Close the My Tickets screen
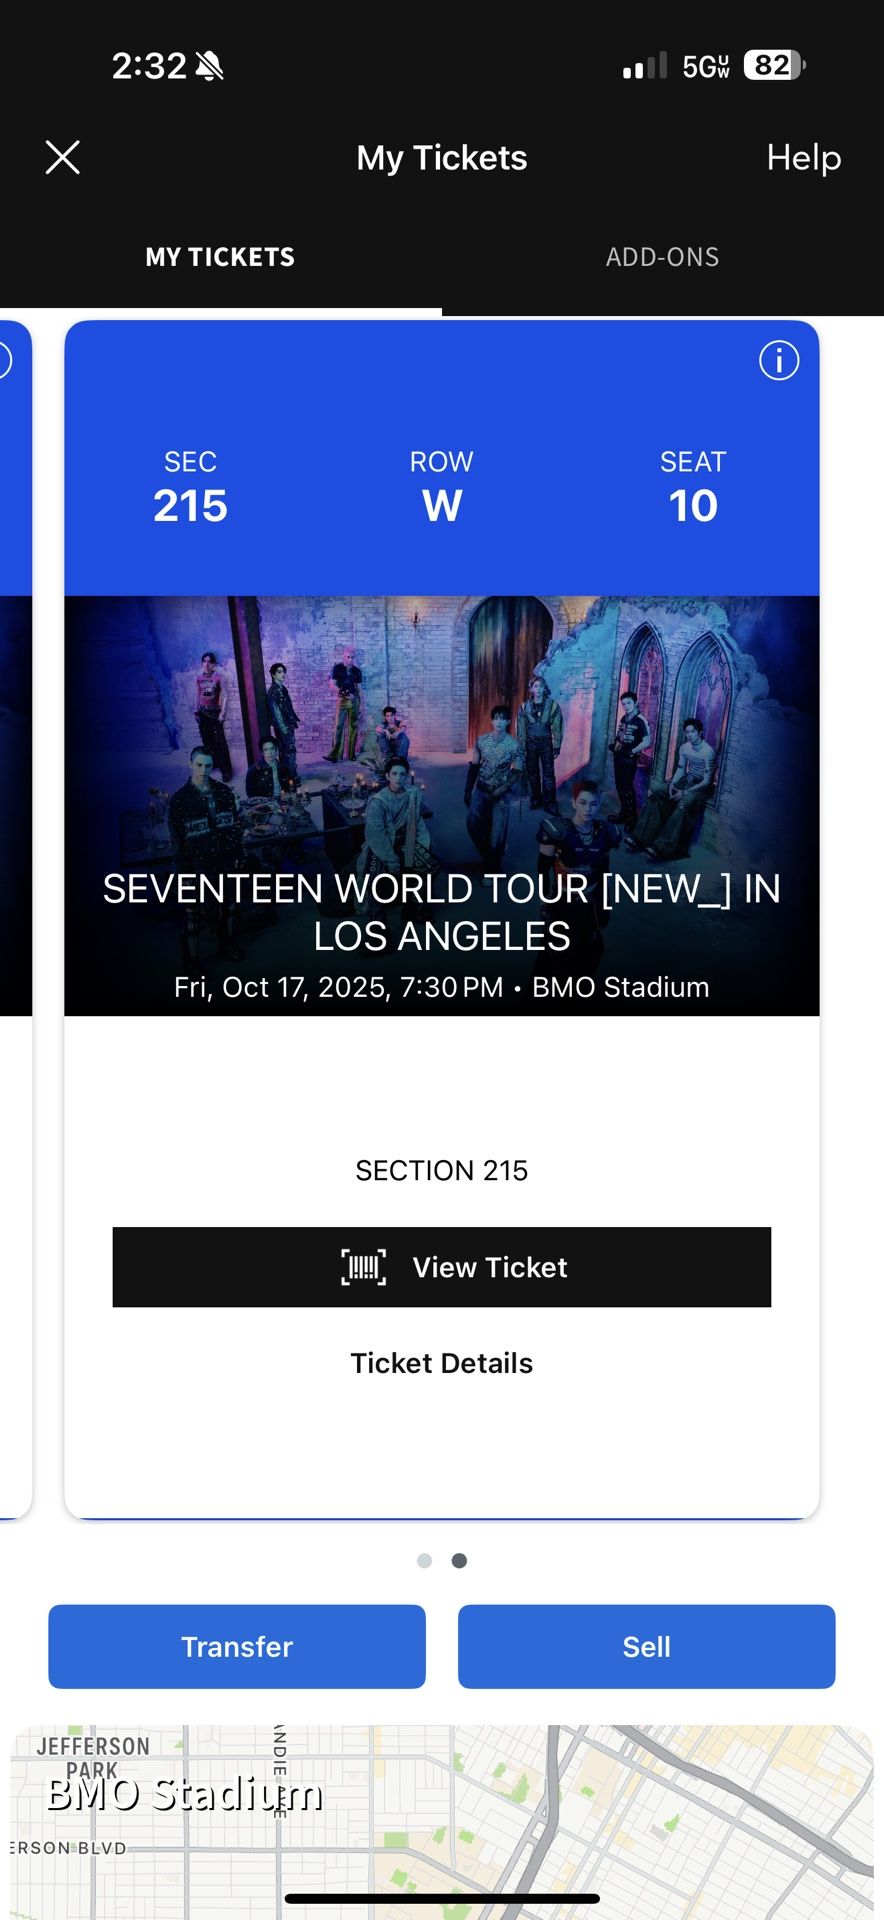 pyautogui.click(x=62, y=157)
